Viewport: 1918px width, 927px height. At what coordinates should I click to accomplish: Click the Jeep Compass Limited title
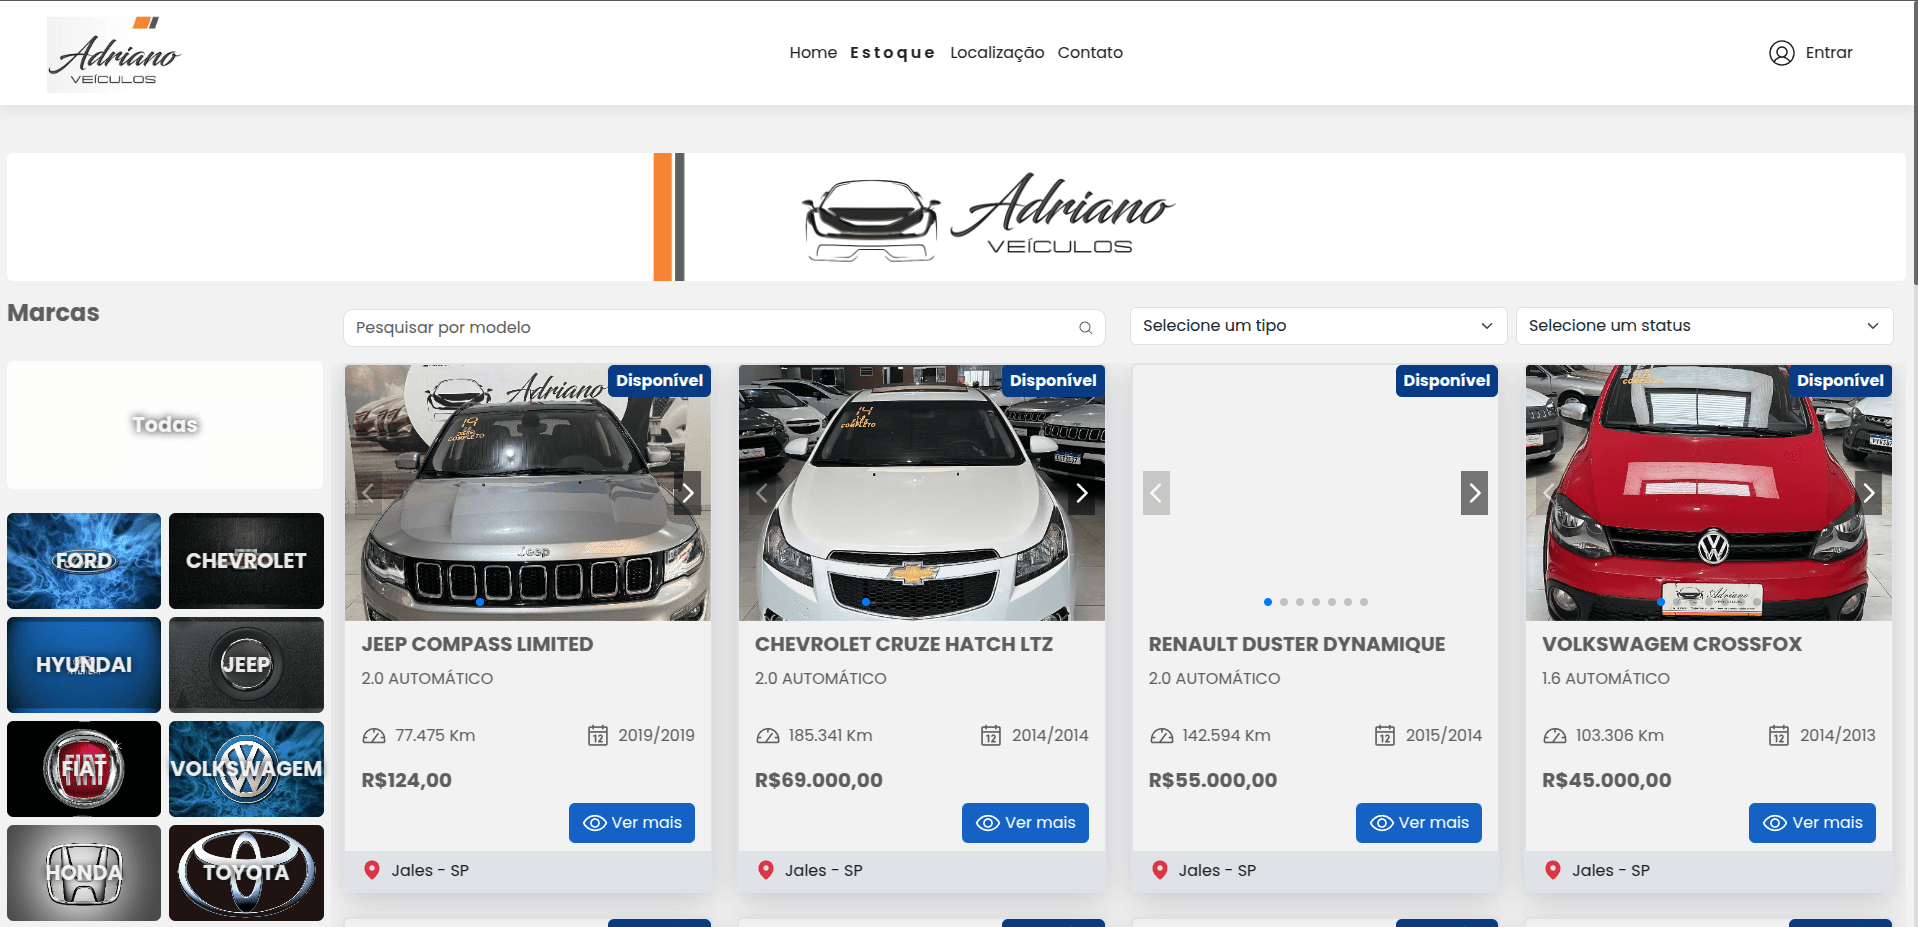477,645
